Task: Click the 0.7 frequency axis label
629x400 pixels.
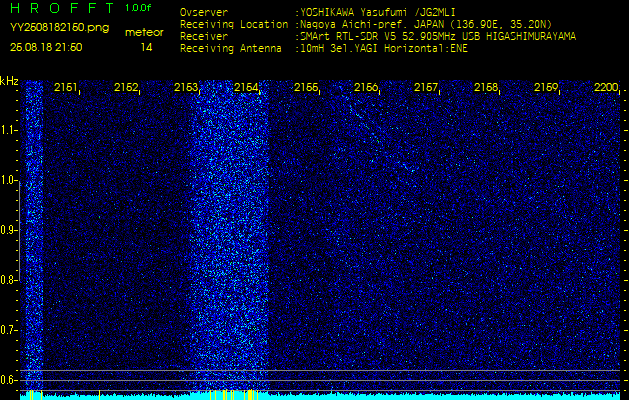Action: 8,330
